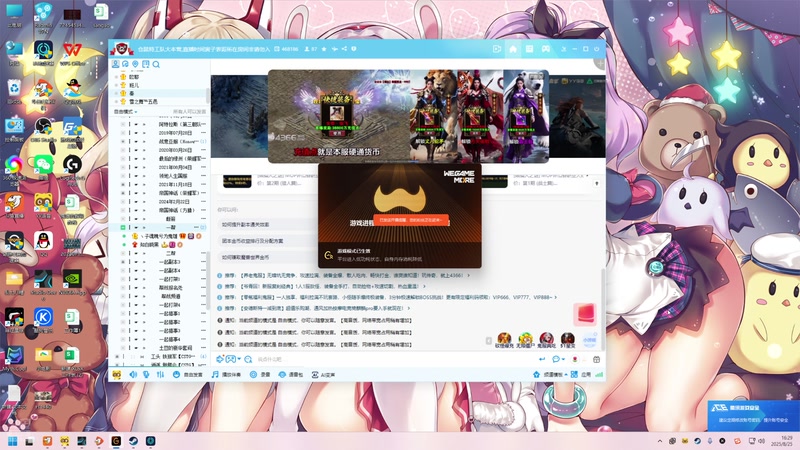The height and width of the screenshot is (450, 800).
Task: Open the red packet icon in chat
Action: point(585,314)
